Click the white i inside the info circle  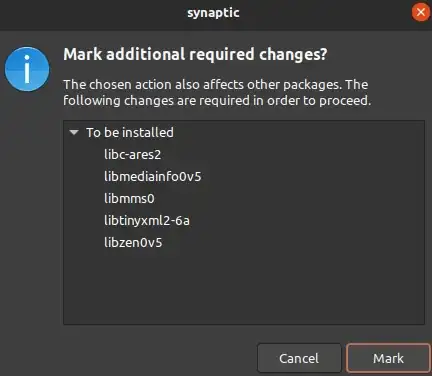[x=27, y=69]
